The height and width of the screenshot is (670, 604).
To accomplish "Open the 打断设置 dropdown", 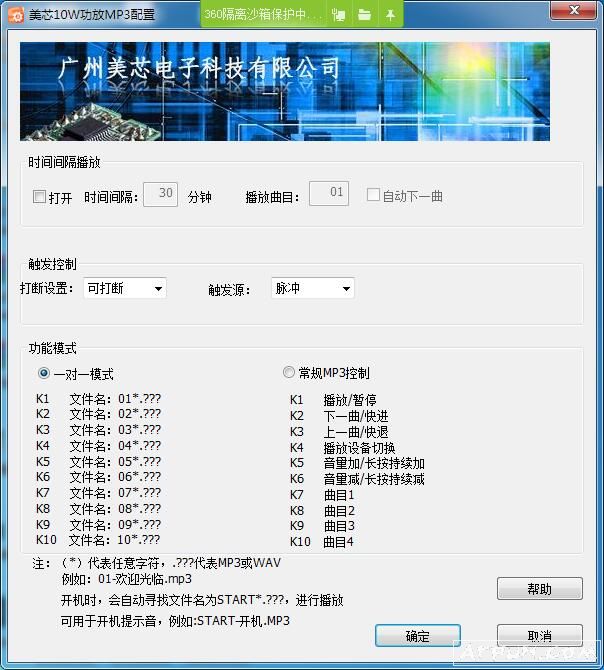I will (125, 288).
